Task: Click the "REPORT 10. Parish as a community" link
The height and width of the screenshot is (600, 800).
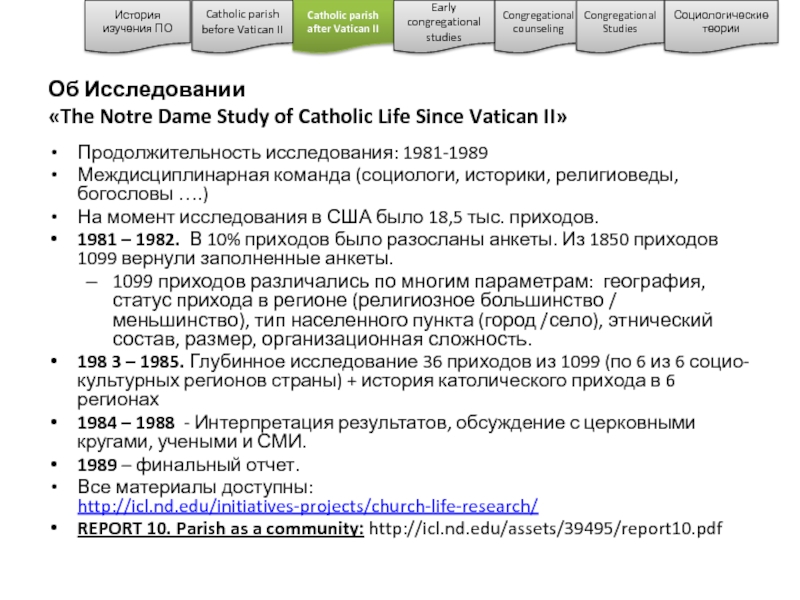Action: pyautogui.click(x=221, y=528)
